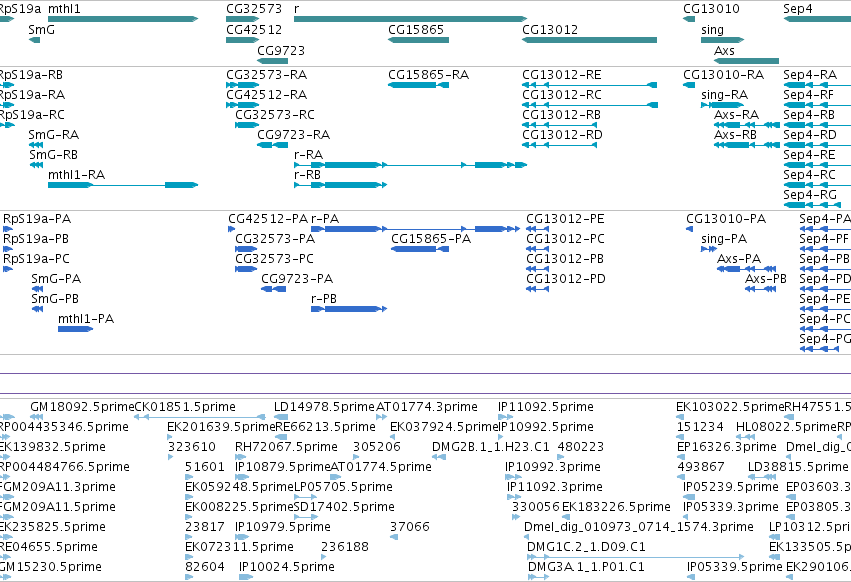Screen dimensions: 851x582
Task: Select the IP05339.5prime EST label
Action: 735,567
